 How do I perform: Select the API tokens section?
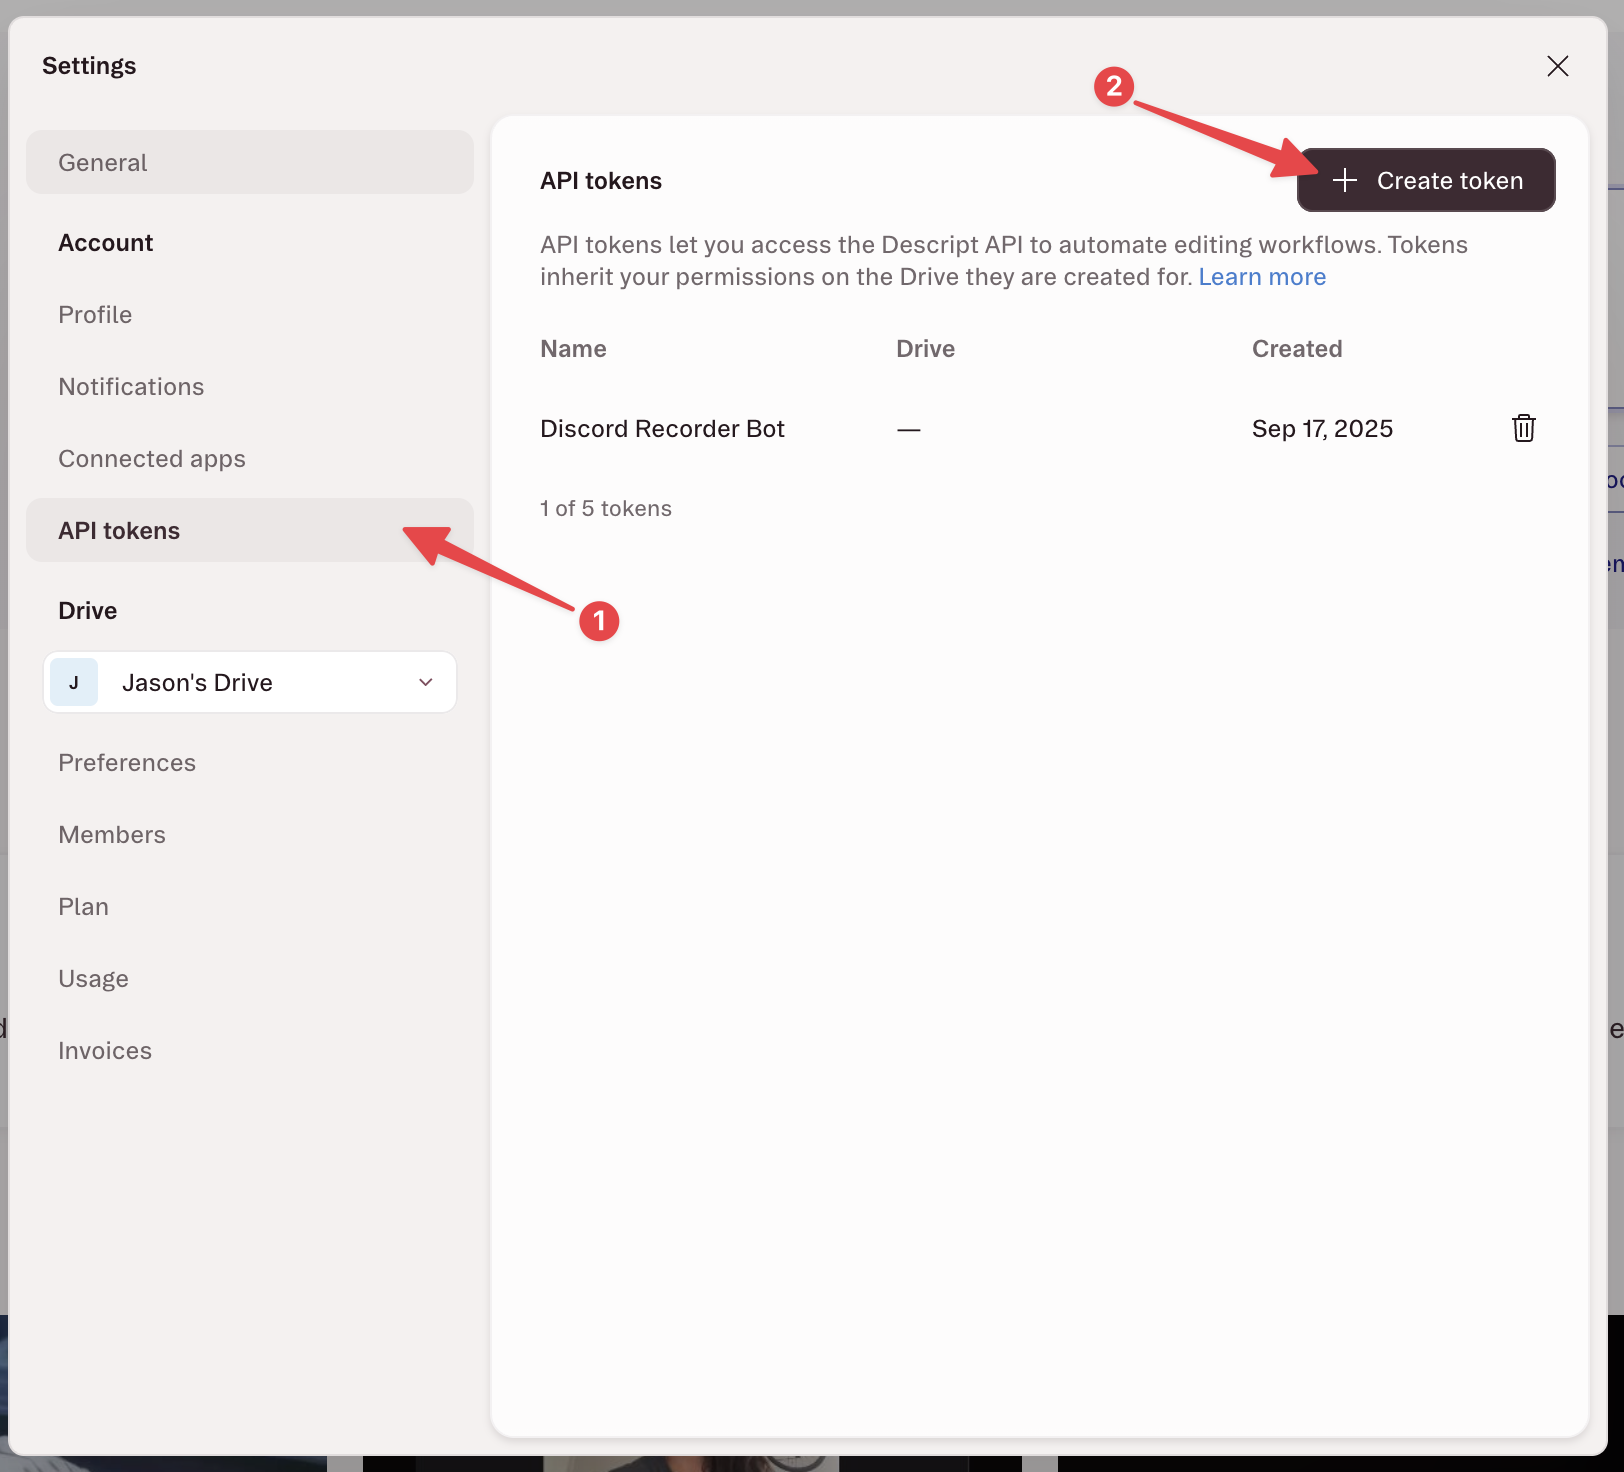point(119,530)
